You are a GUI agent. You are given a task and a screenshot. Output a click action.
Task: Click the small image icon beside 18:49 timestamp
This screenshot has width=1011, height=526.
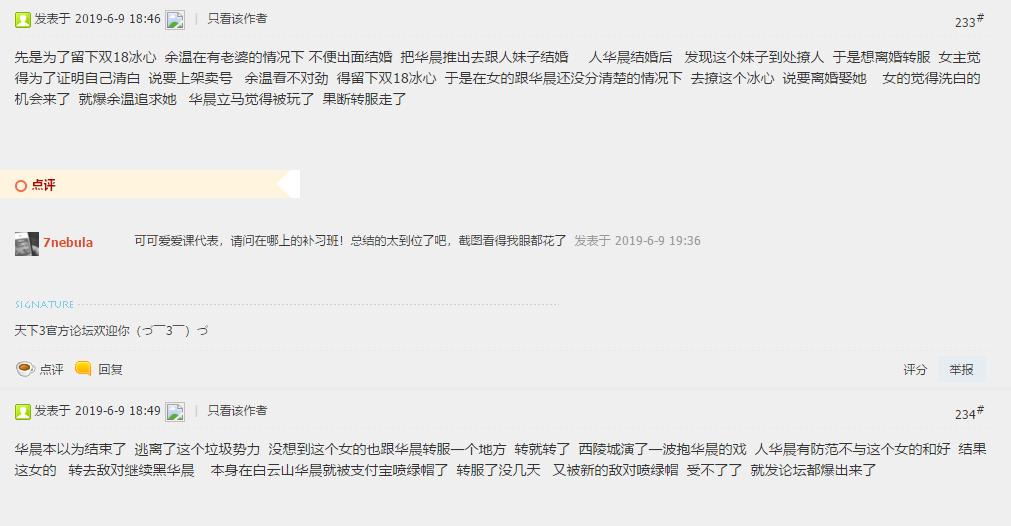click(175, 412)
